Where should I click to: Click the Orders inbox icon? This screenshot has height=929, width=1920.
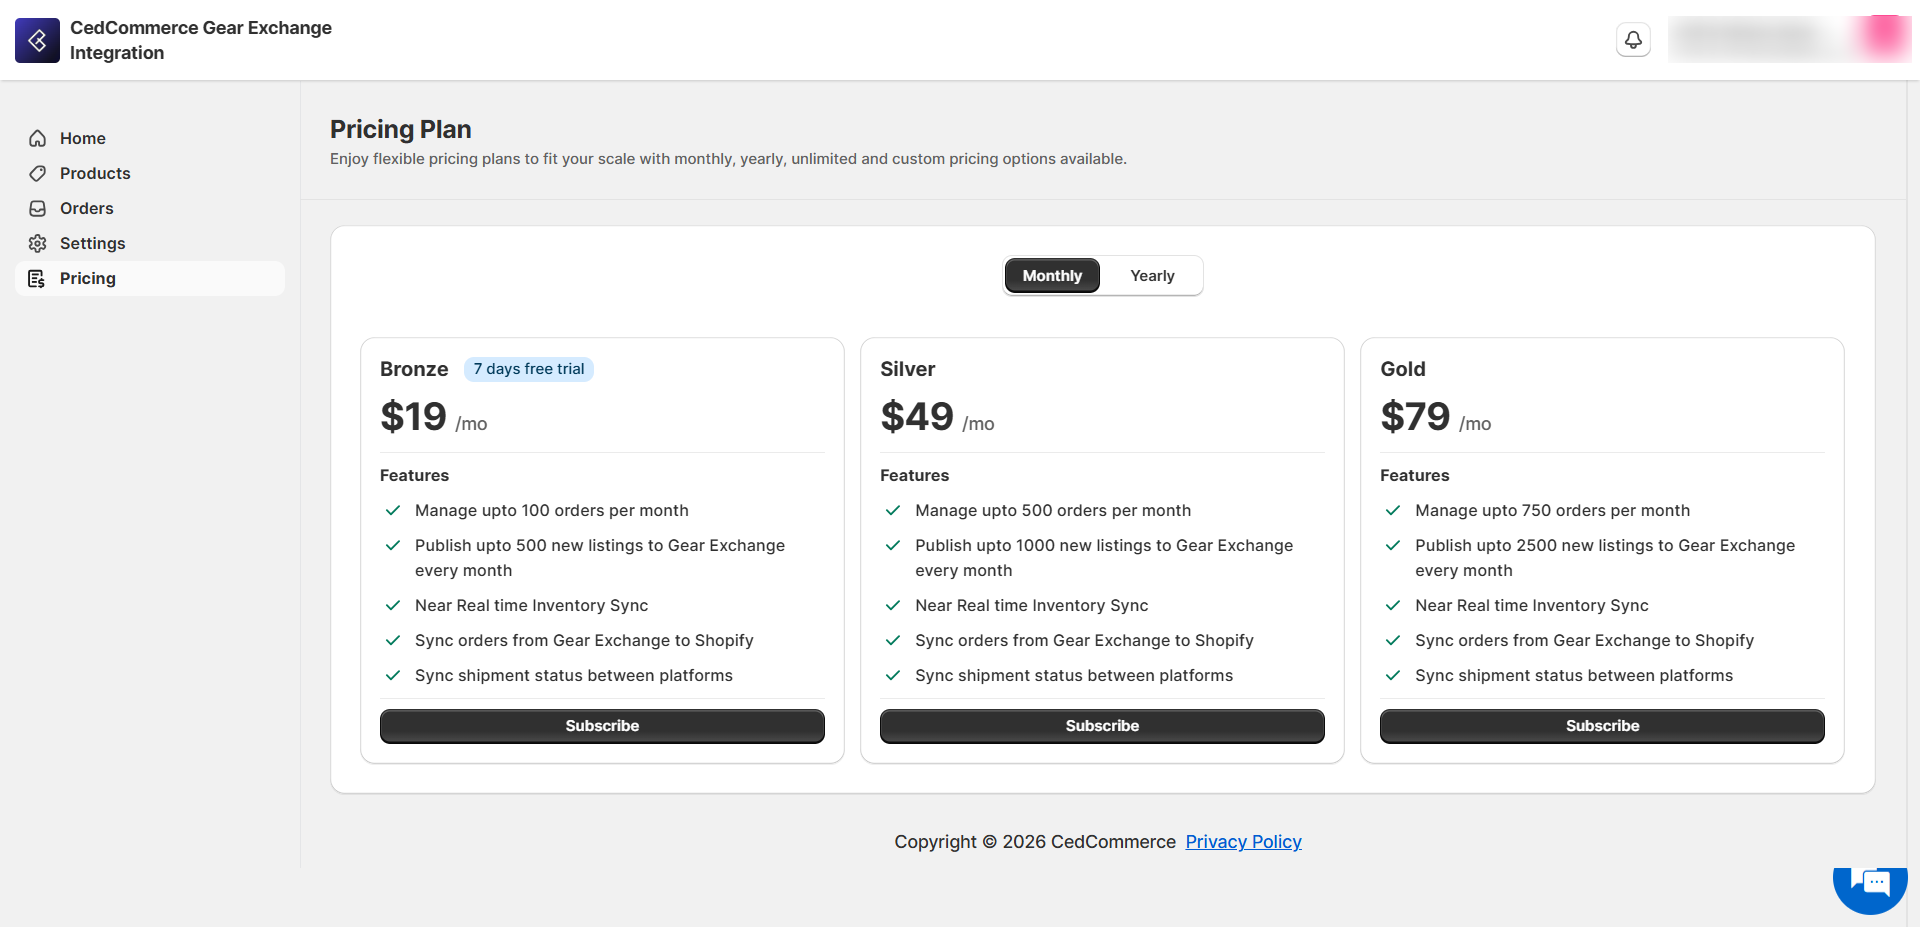pos(38,208)
